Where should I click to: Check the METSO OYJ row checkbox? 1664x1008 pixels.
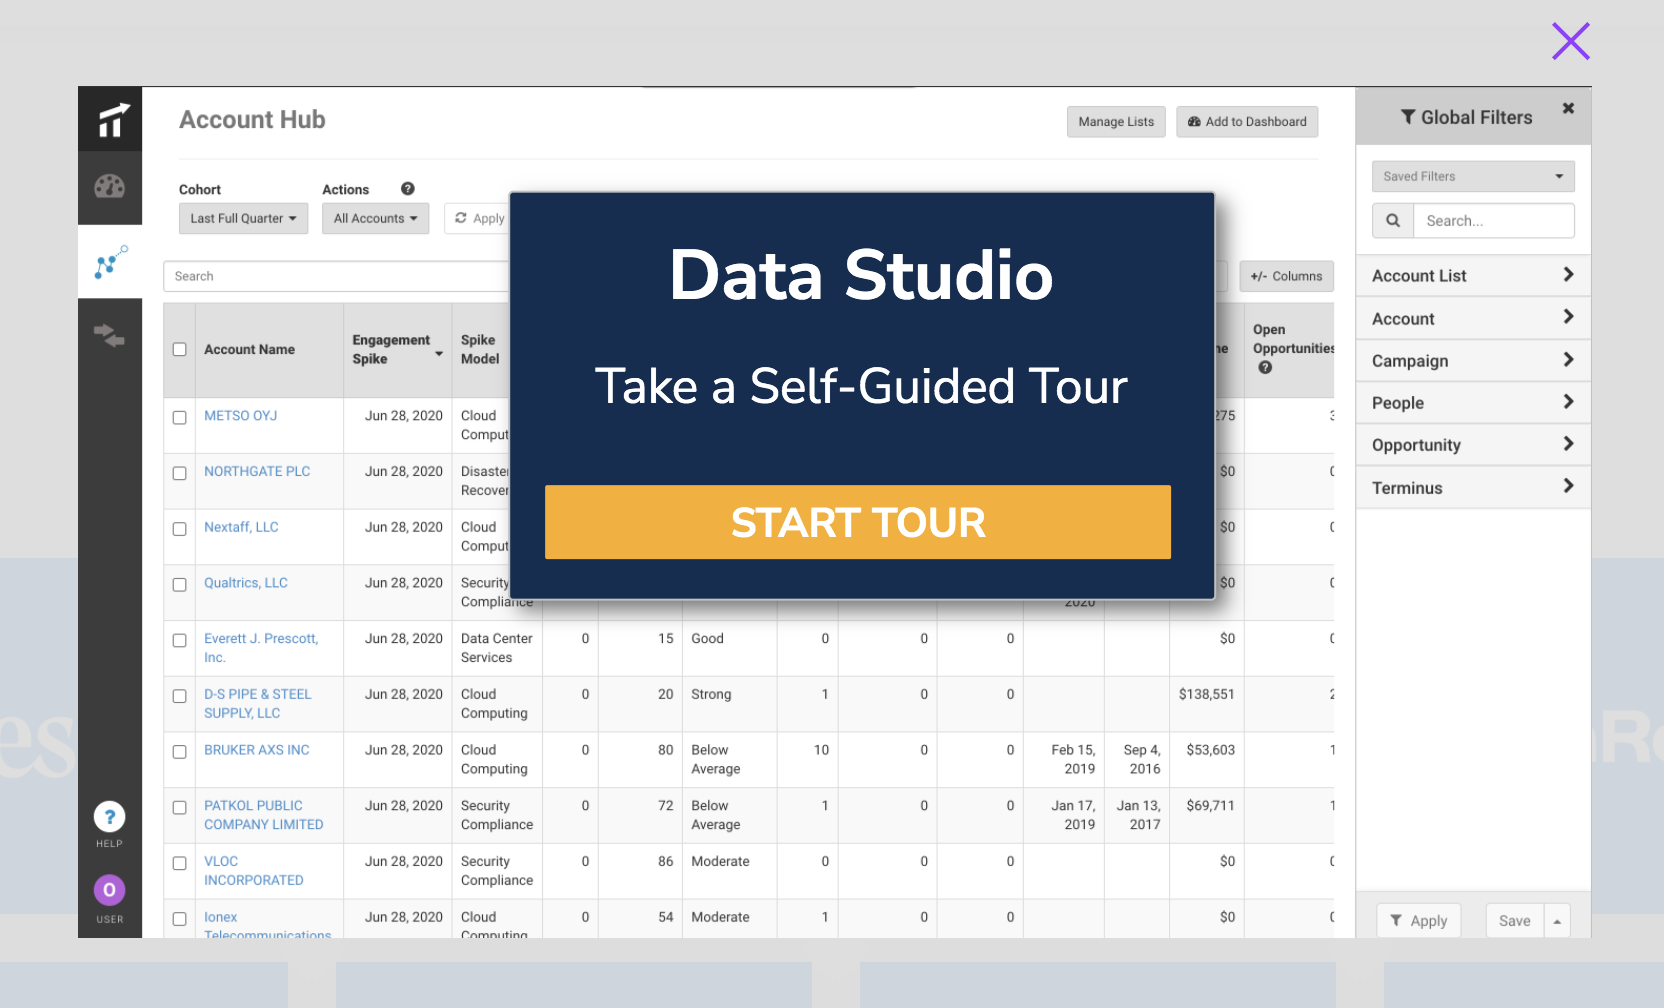pyautogui.click(x=180, y=417)
